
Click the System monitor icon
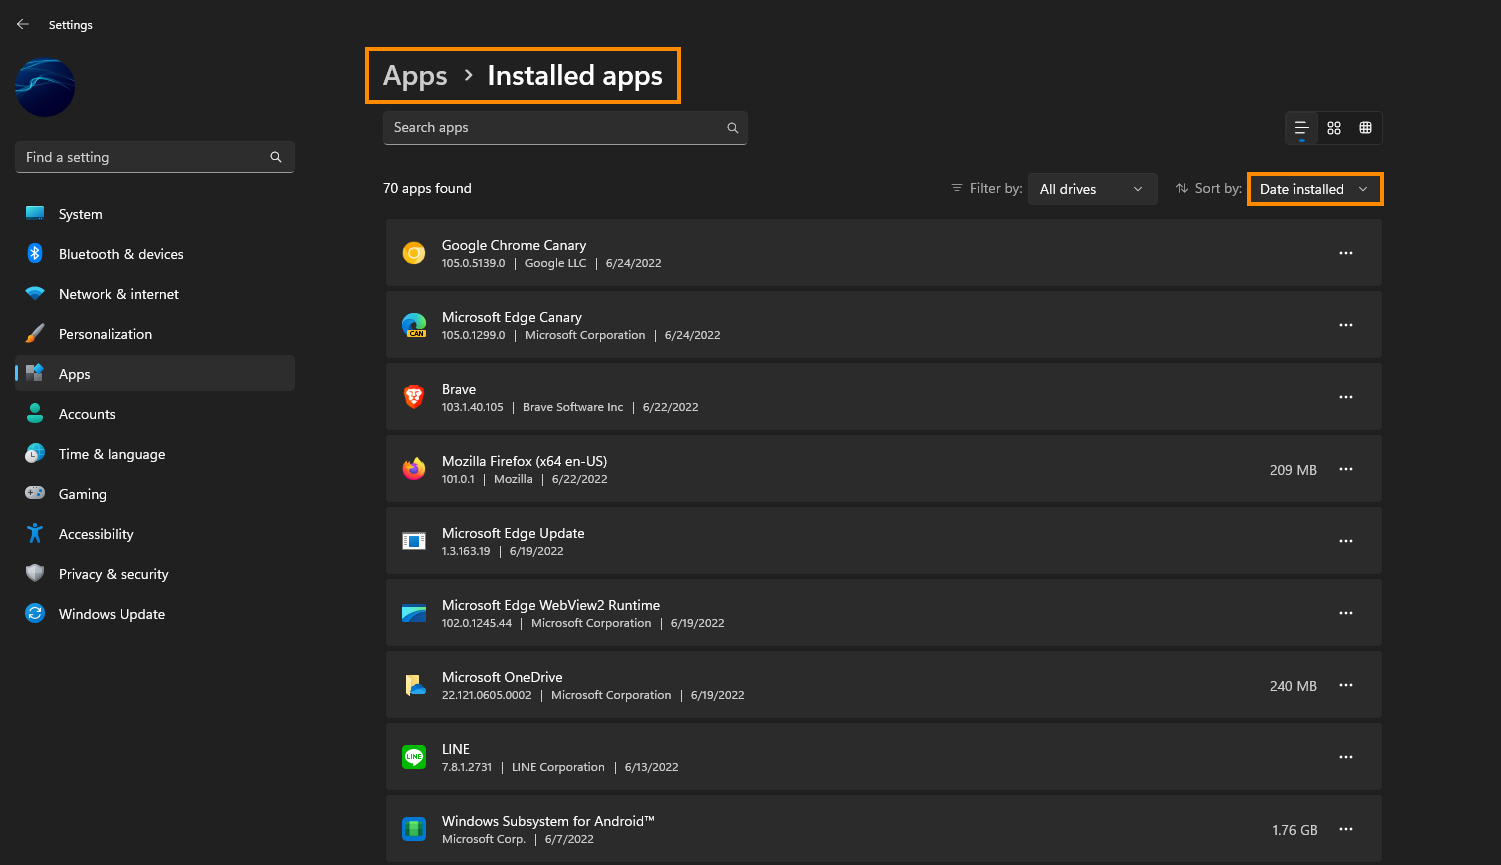coord(35,213)
